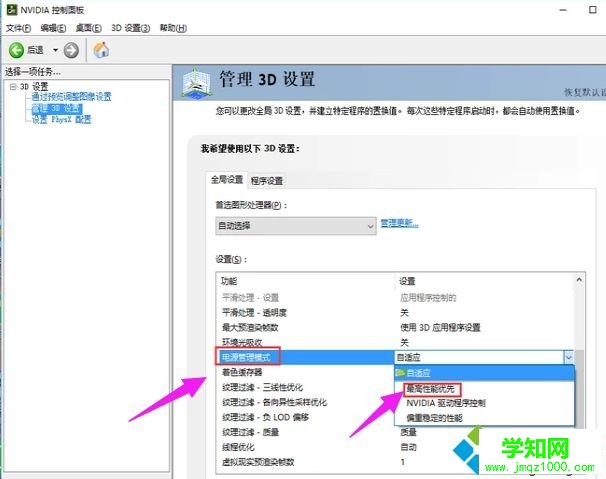Select the 平滑处理 - 设置 row

[x=394, y=298]
